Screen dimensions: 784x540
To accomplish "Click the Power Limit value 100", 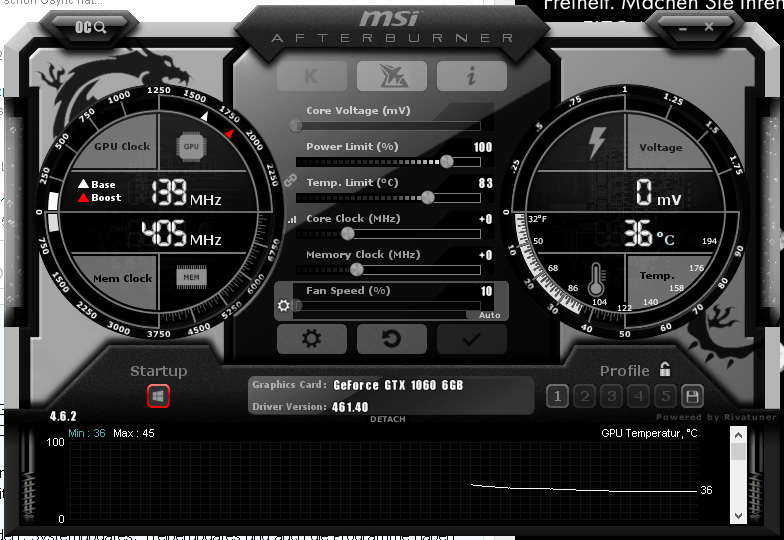I will [483, 147].
